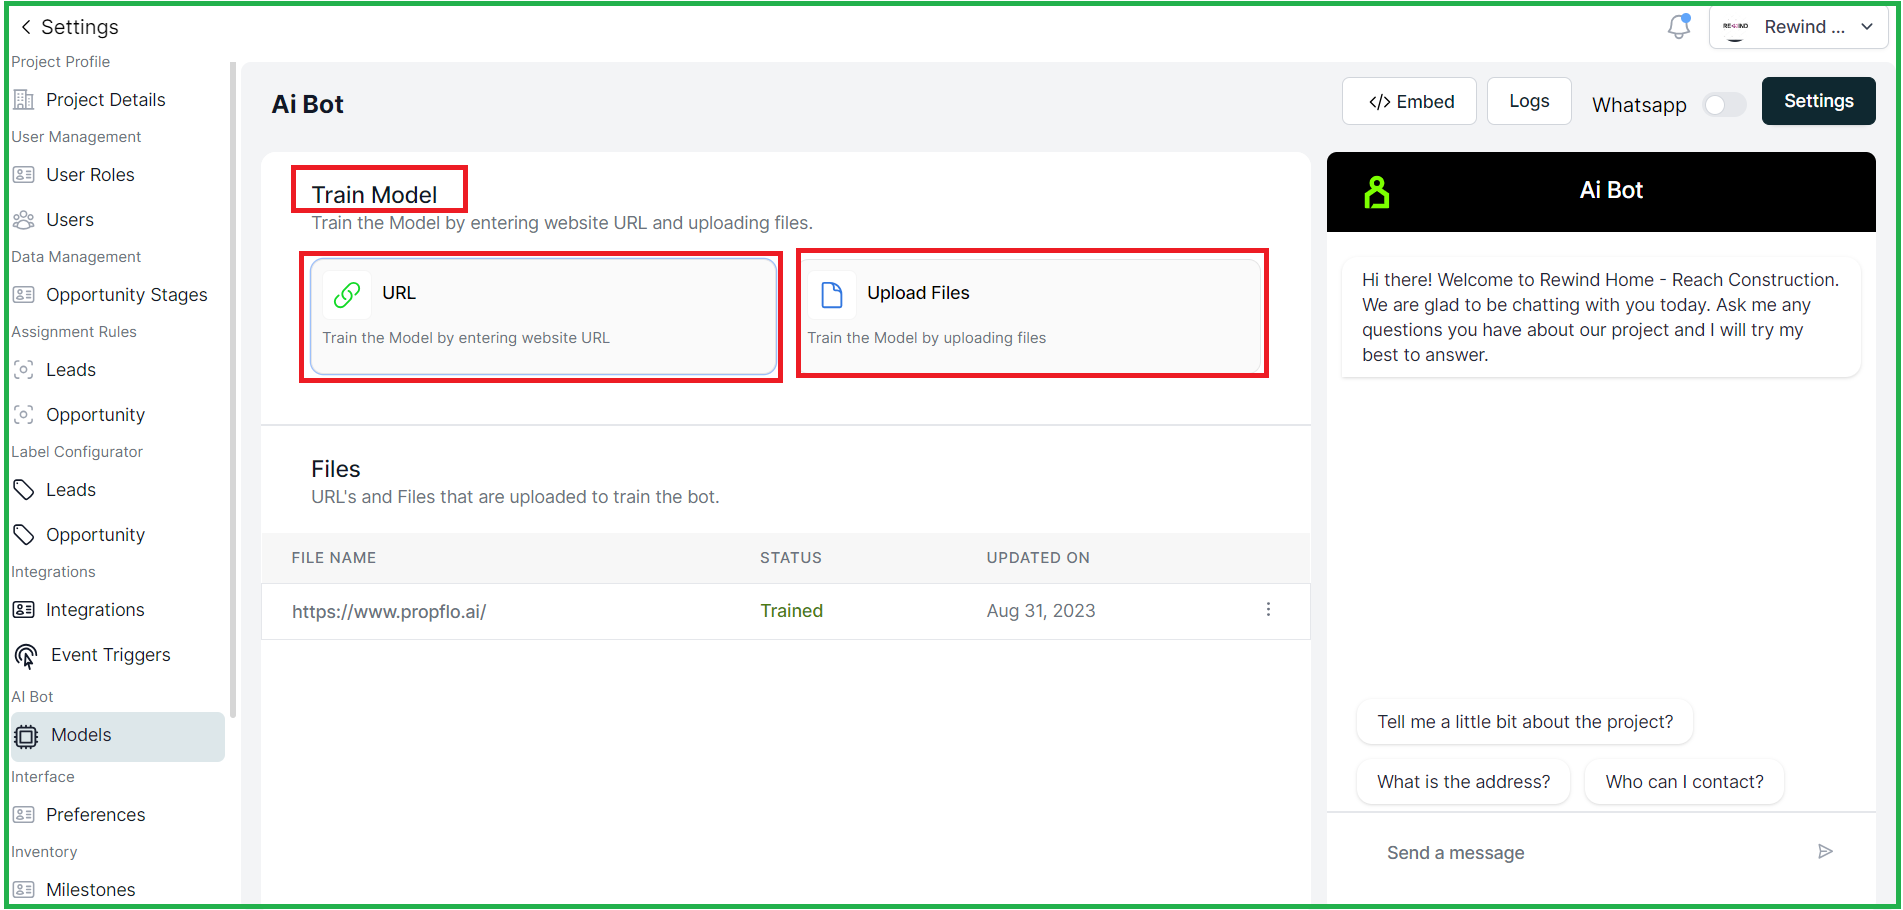Click the Send a message input field
Image resolution: width=1903 pixels, height=910 pixels.
click(1590, 853)
